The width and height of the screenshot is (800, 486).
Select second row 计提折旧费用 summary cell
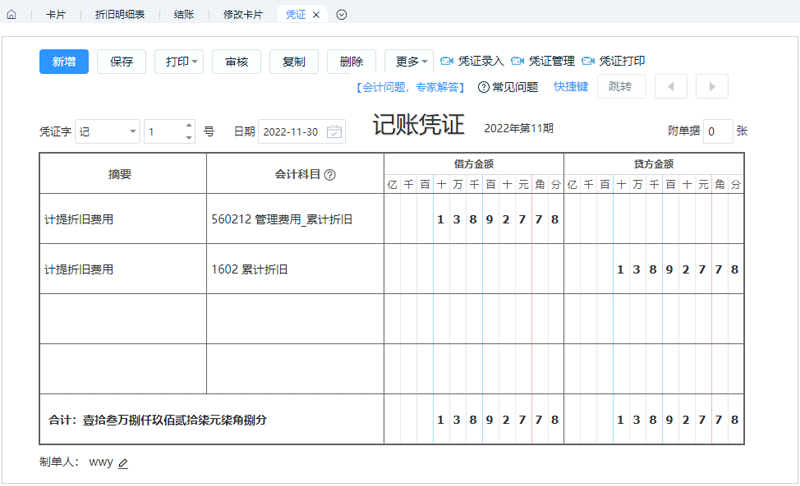(123, 269)
